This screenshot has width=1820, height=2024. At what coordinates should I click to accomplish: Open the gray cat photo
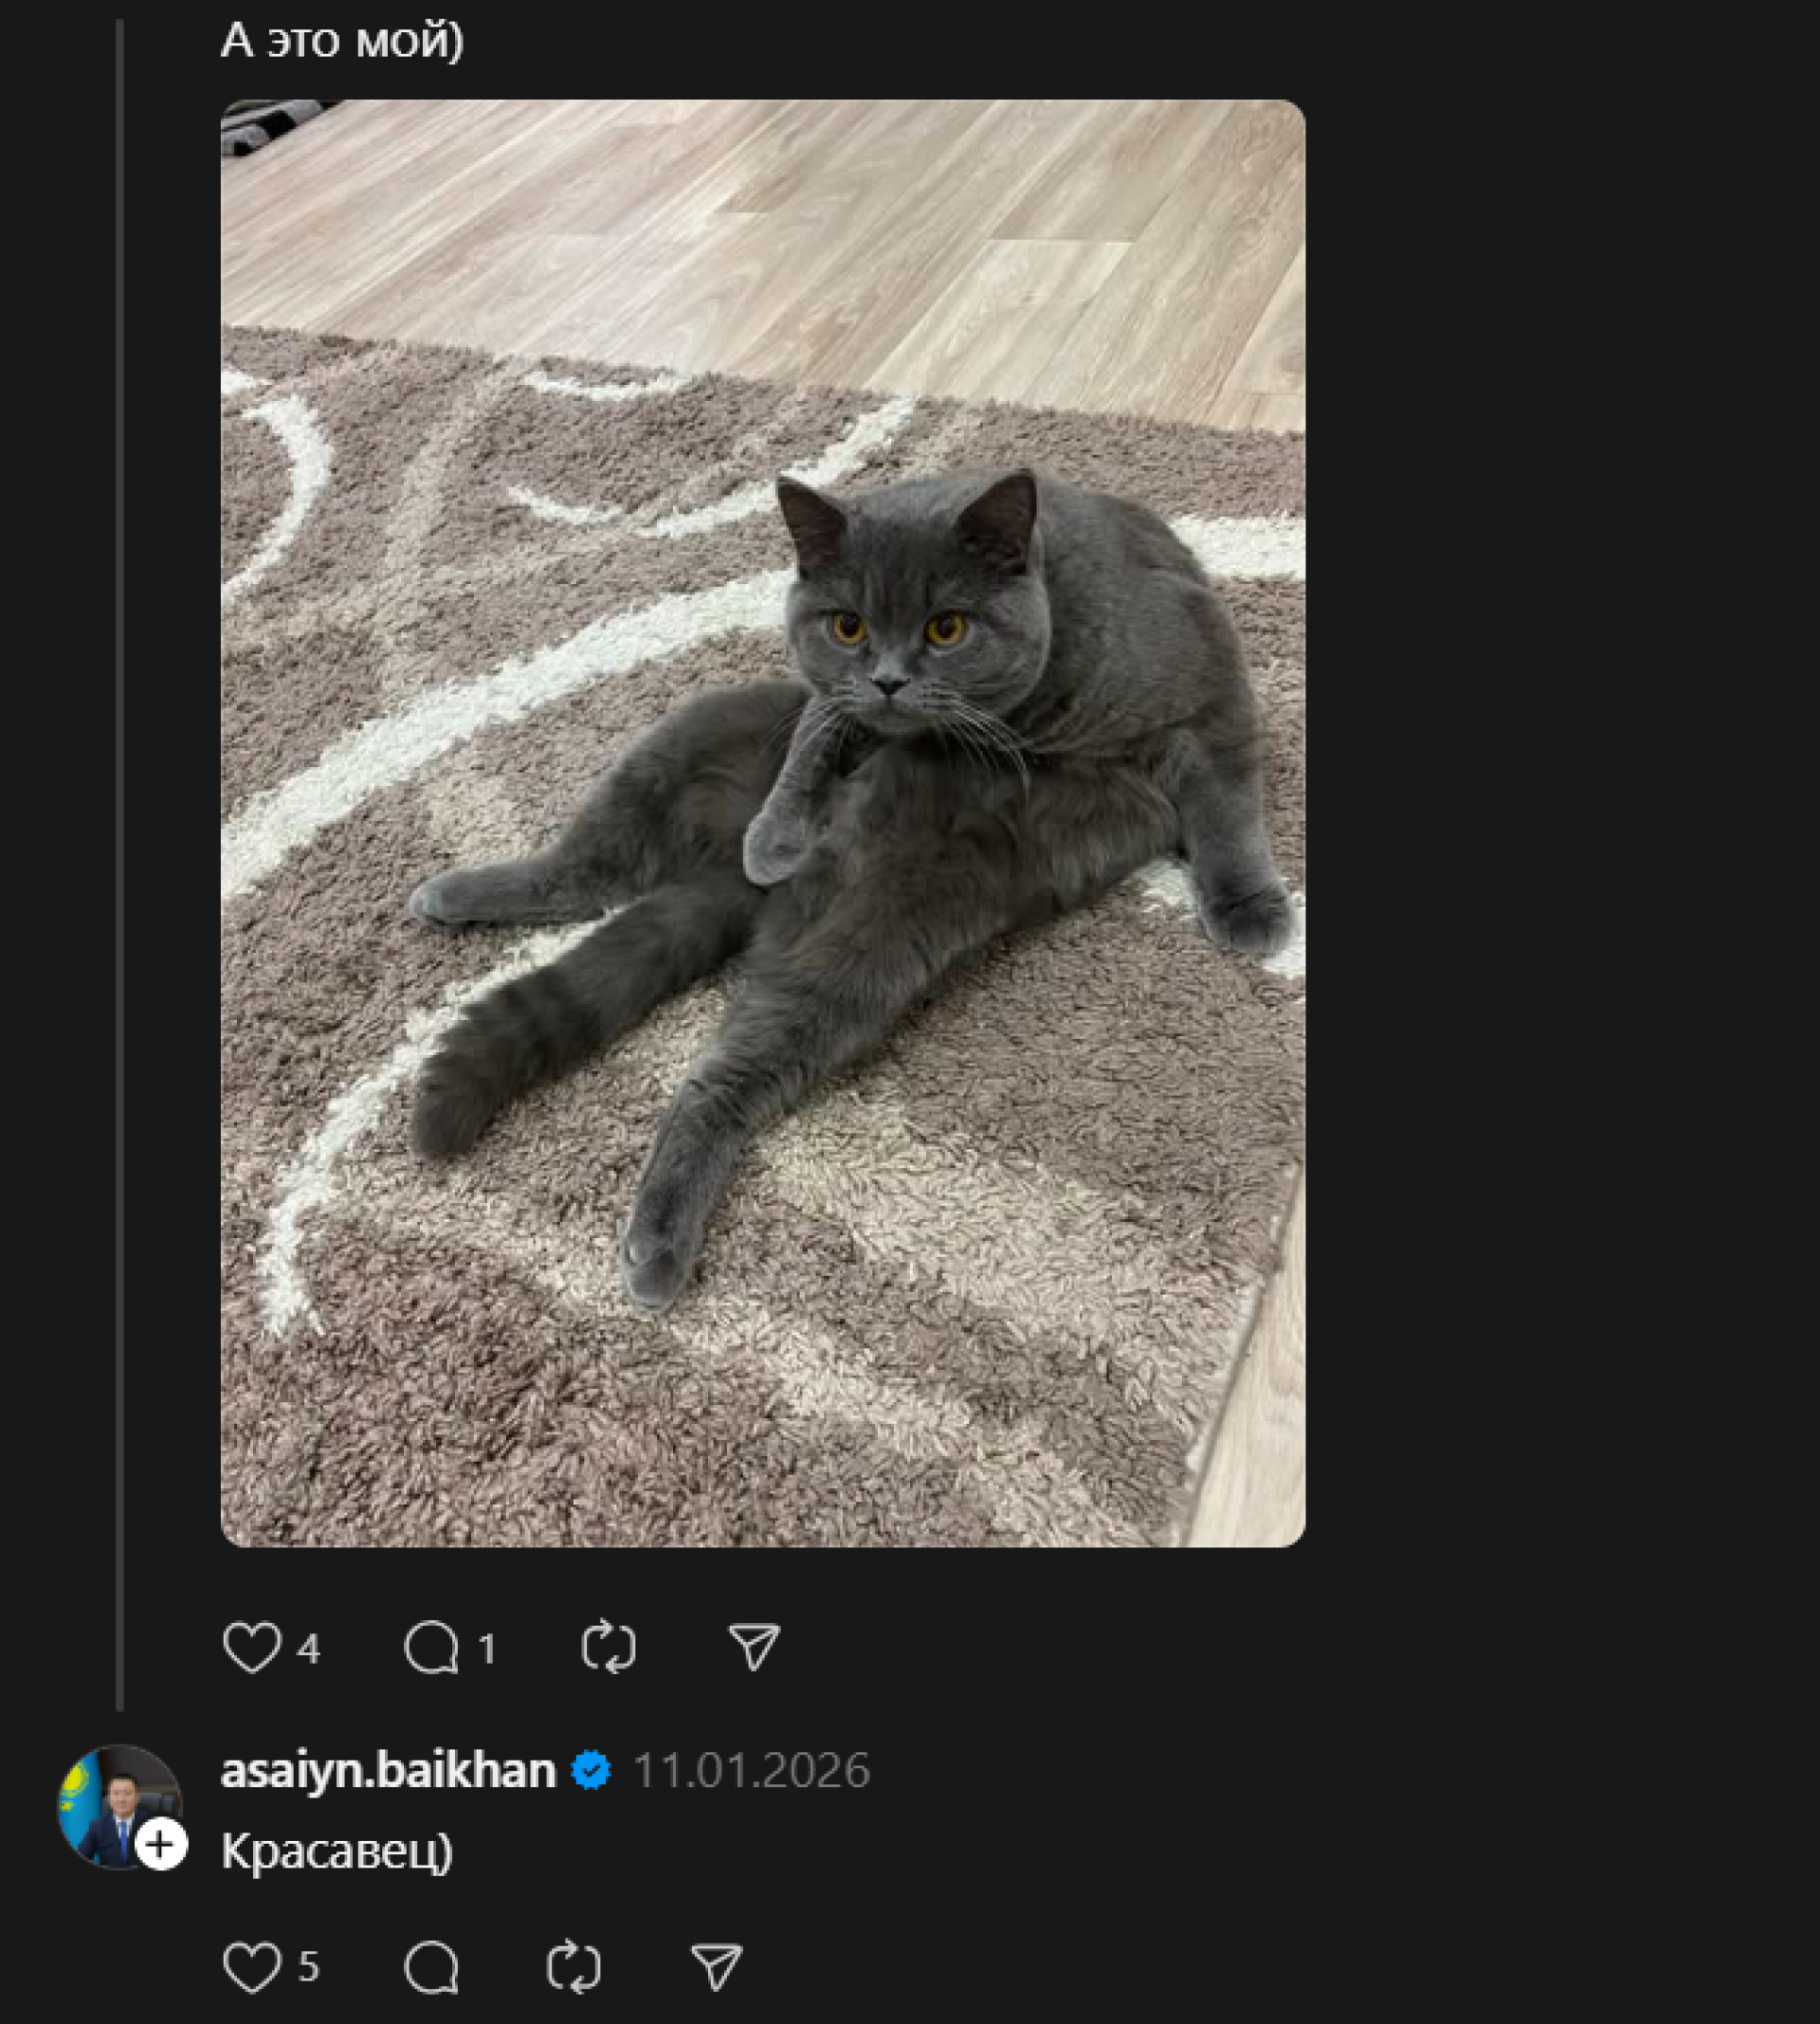pos(762,822)
